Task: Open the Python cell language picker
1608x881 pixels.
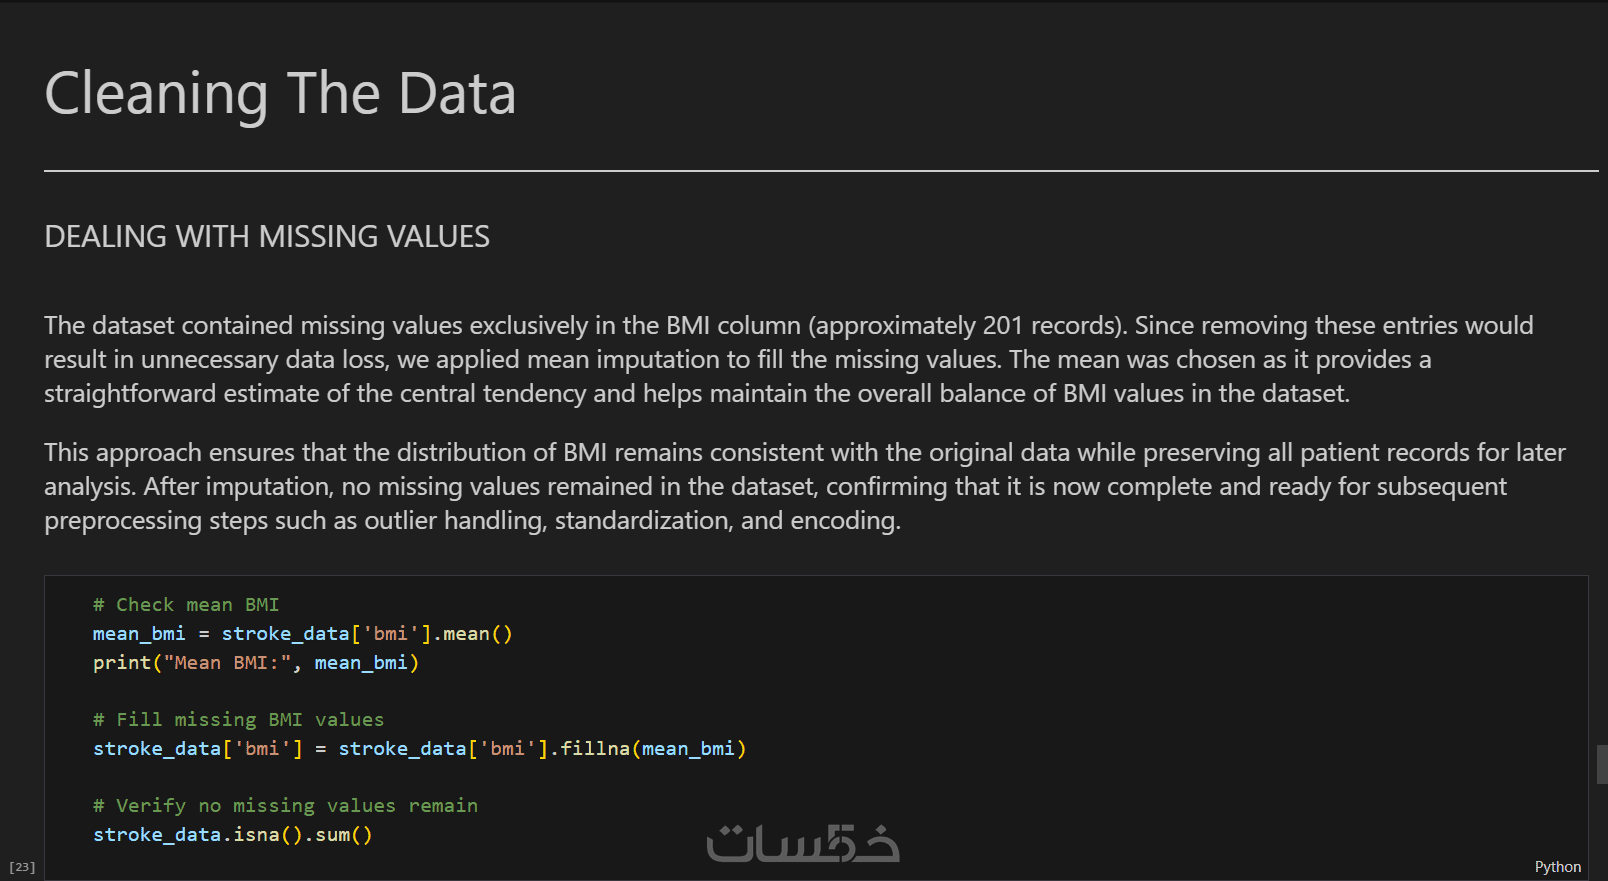Action: [x=1557, y=867]
